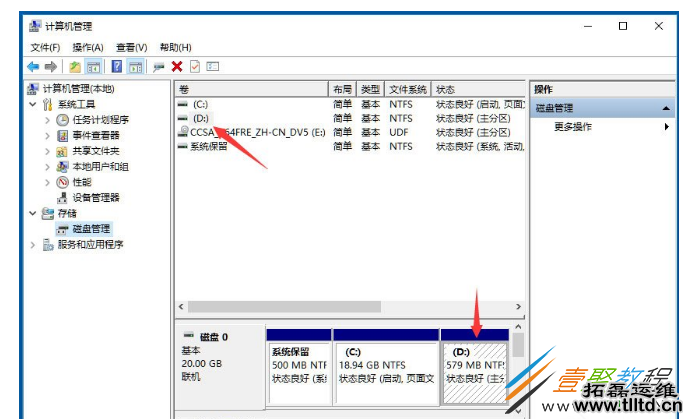The width and height of the screenshot is (688, 419).
Task: Click the 磁盘 0 drive icon
Action: pyautogui.click(x=189, y=336)
